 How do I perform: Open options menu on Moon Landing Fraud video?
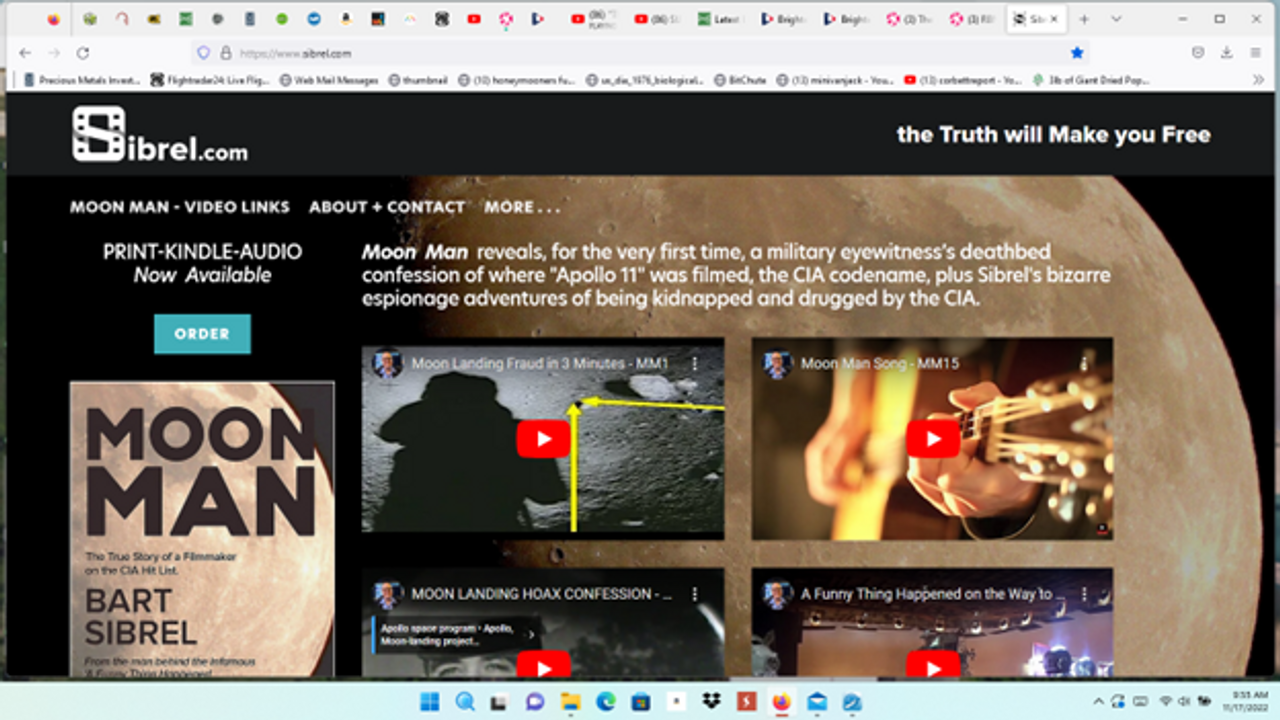(695, 364)
